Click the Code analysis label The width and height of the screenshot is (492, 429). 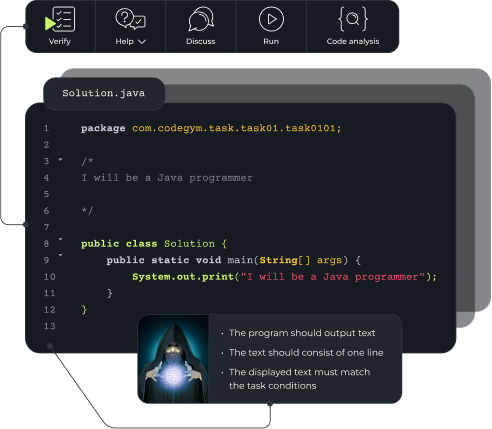point(353,41)
